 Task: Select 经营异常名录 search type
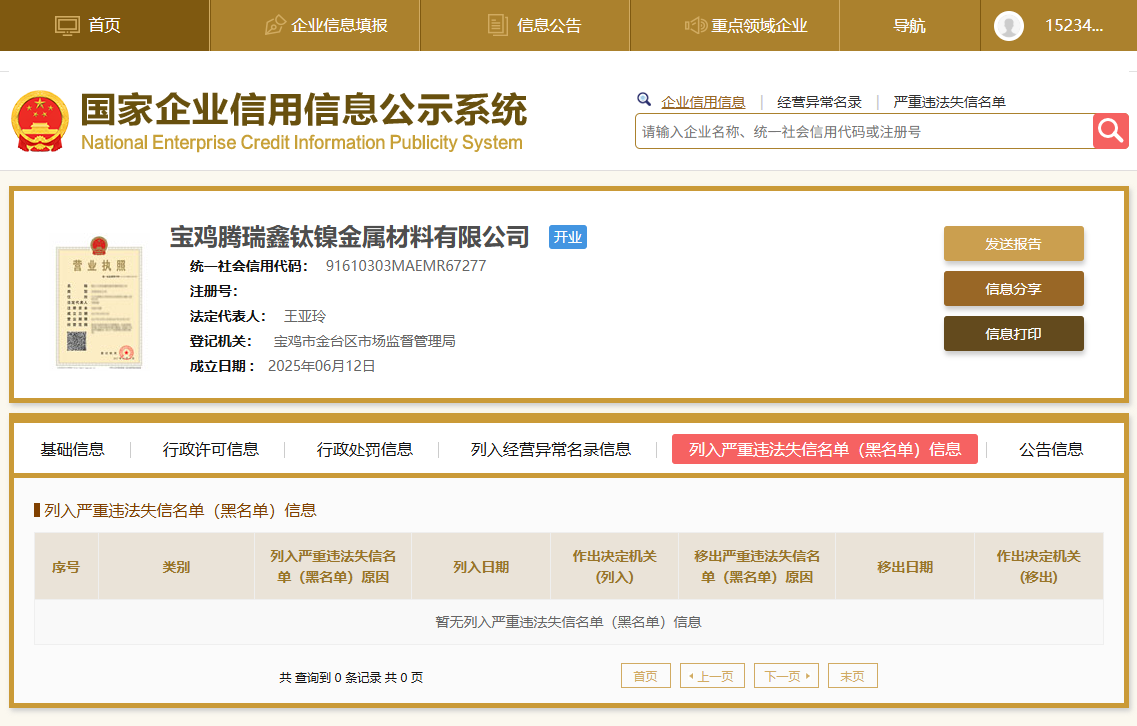[x=819, y=102]
